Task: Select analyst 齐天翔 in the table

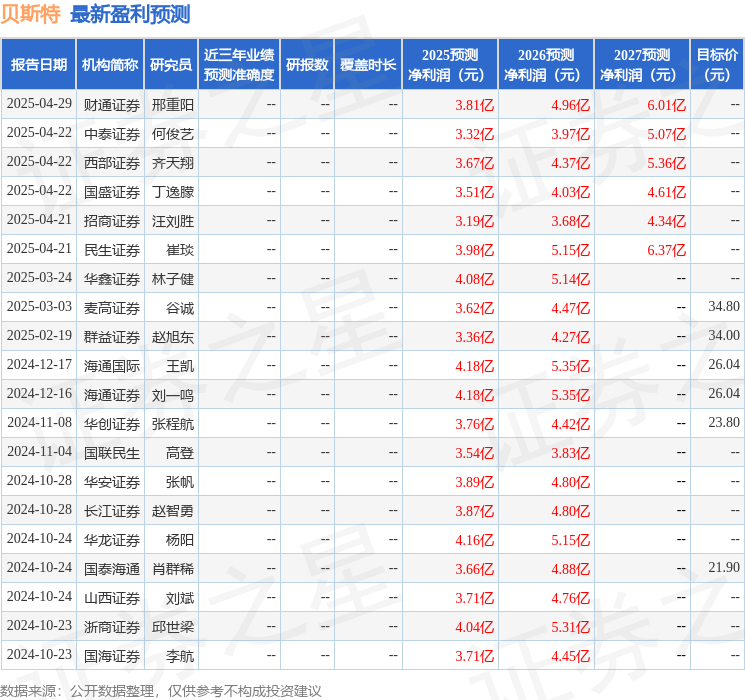Action: pos(172,163)
